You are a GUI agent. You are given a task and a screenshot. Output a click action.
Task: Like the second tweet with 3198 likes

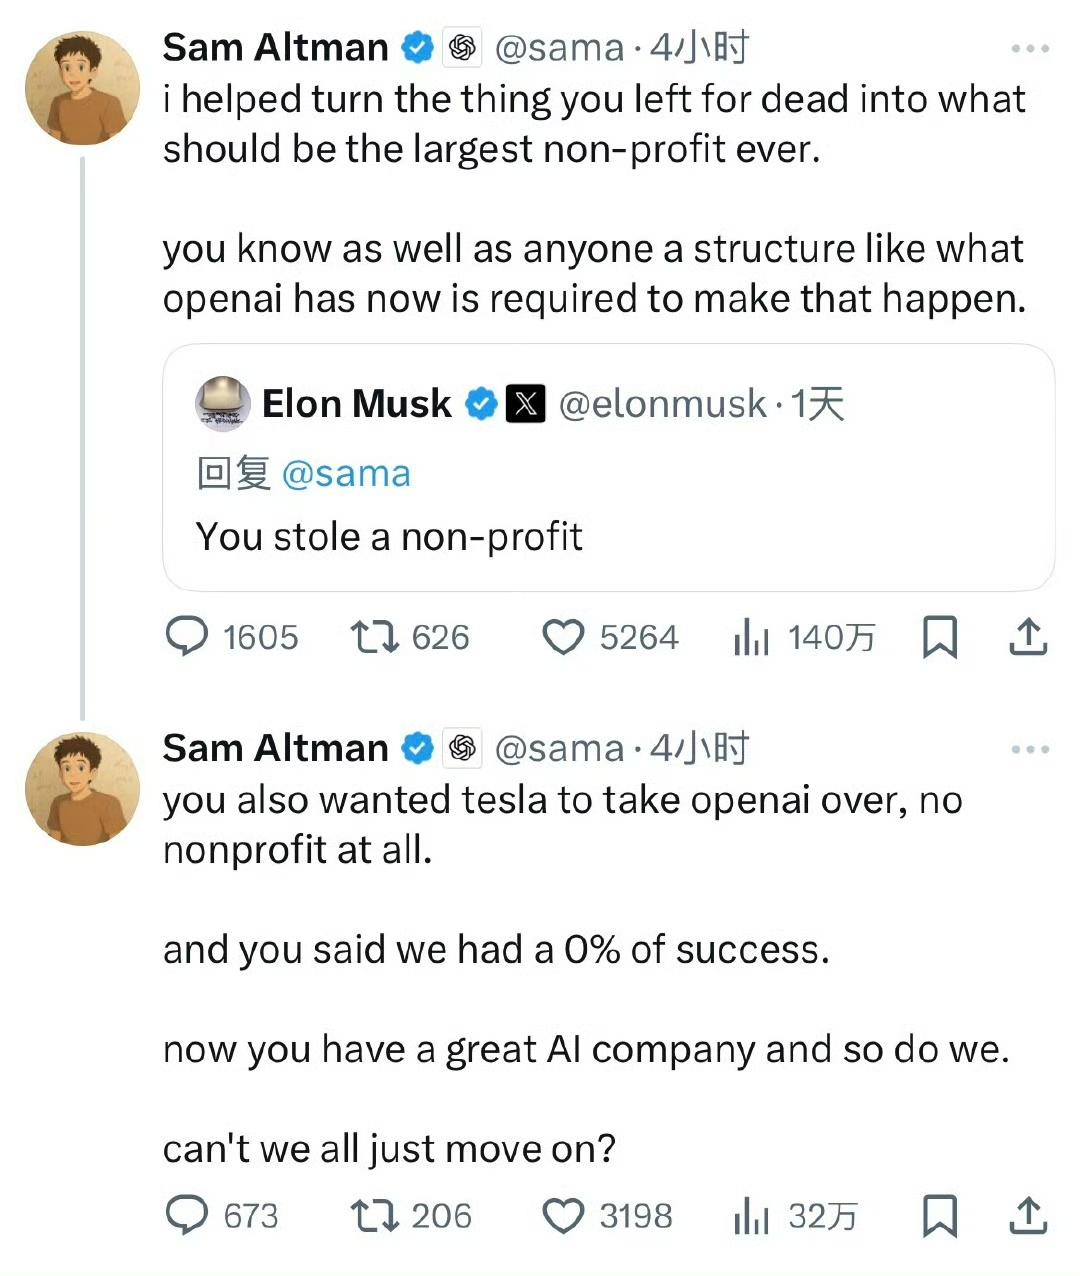click(x=563, y=1216)
